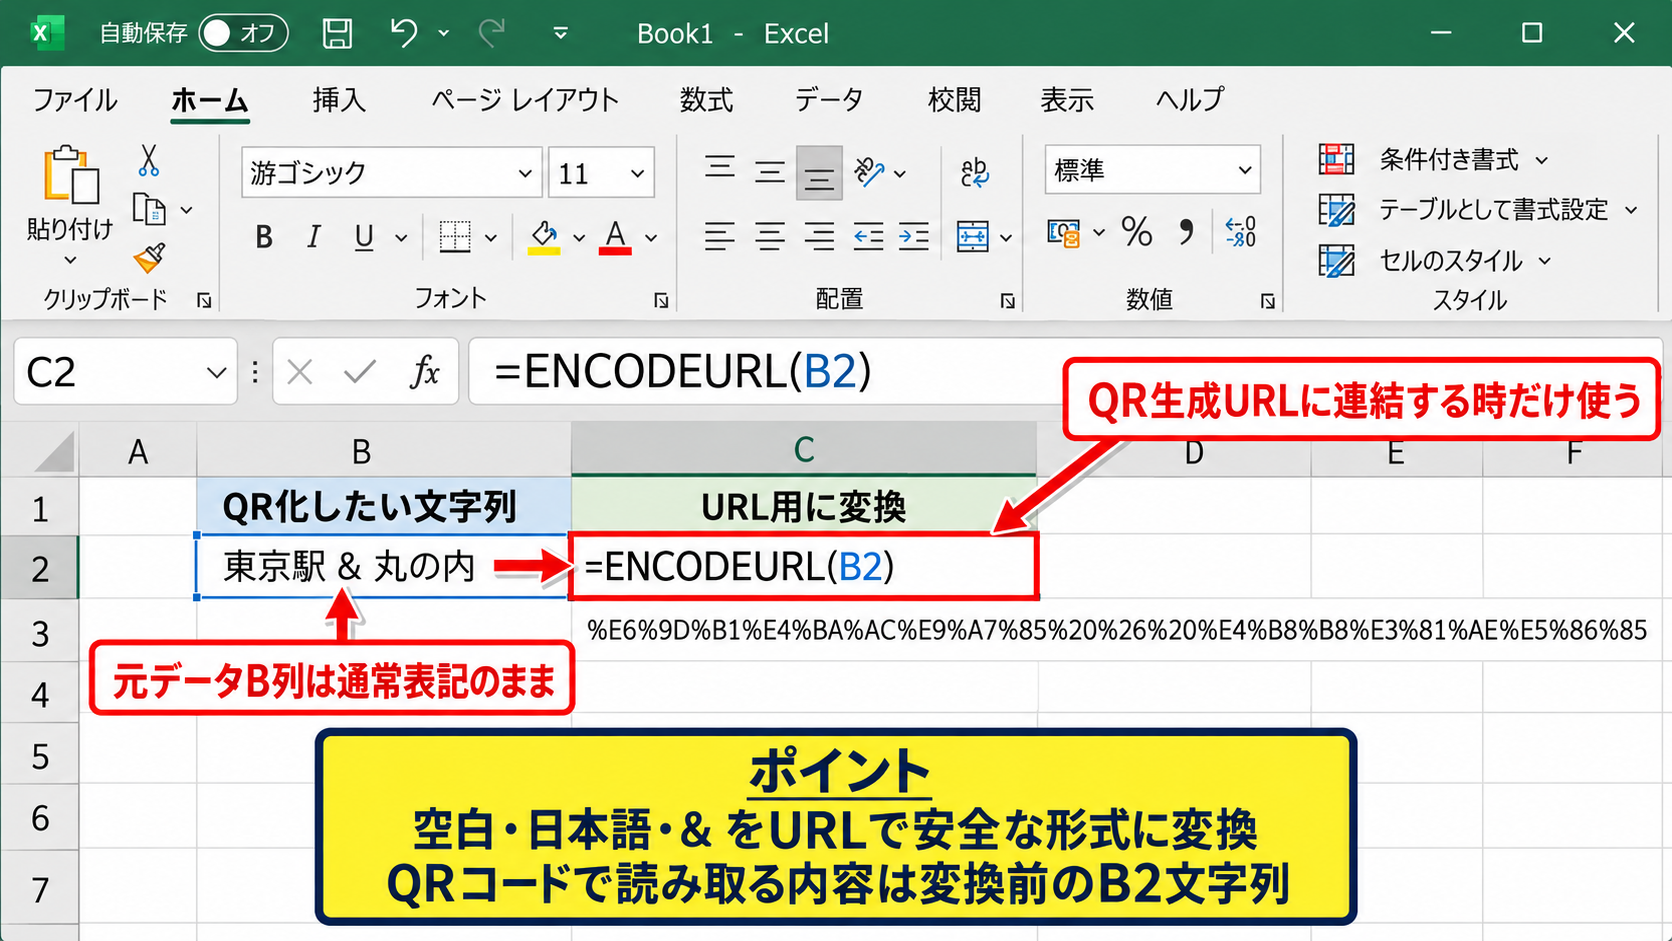Click the Wrap Text icon

coord(974,172)
